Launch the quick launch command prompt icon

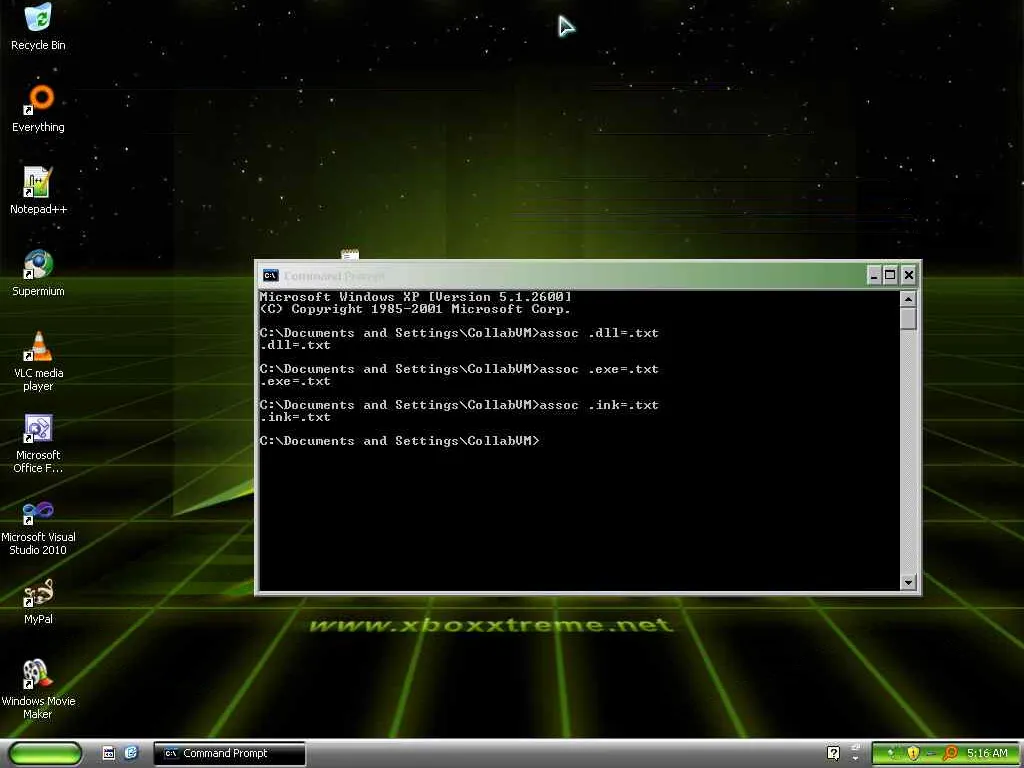109,754
